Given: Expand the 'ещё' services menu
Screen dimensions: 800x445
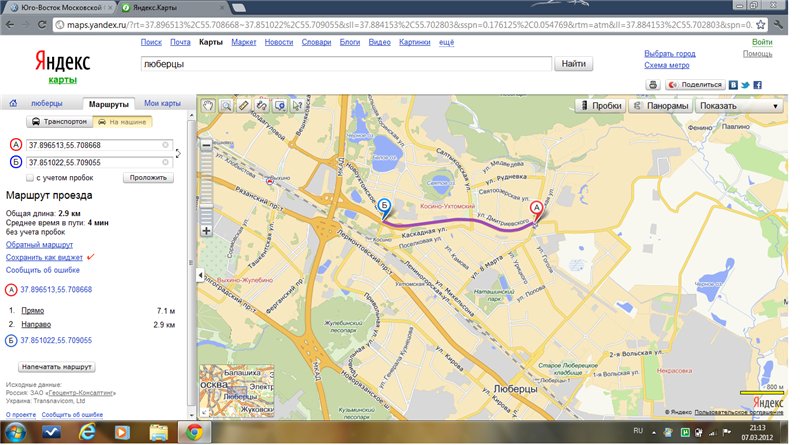Looking at the screenshot, I should 446,43.
